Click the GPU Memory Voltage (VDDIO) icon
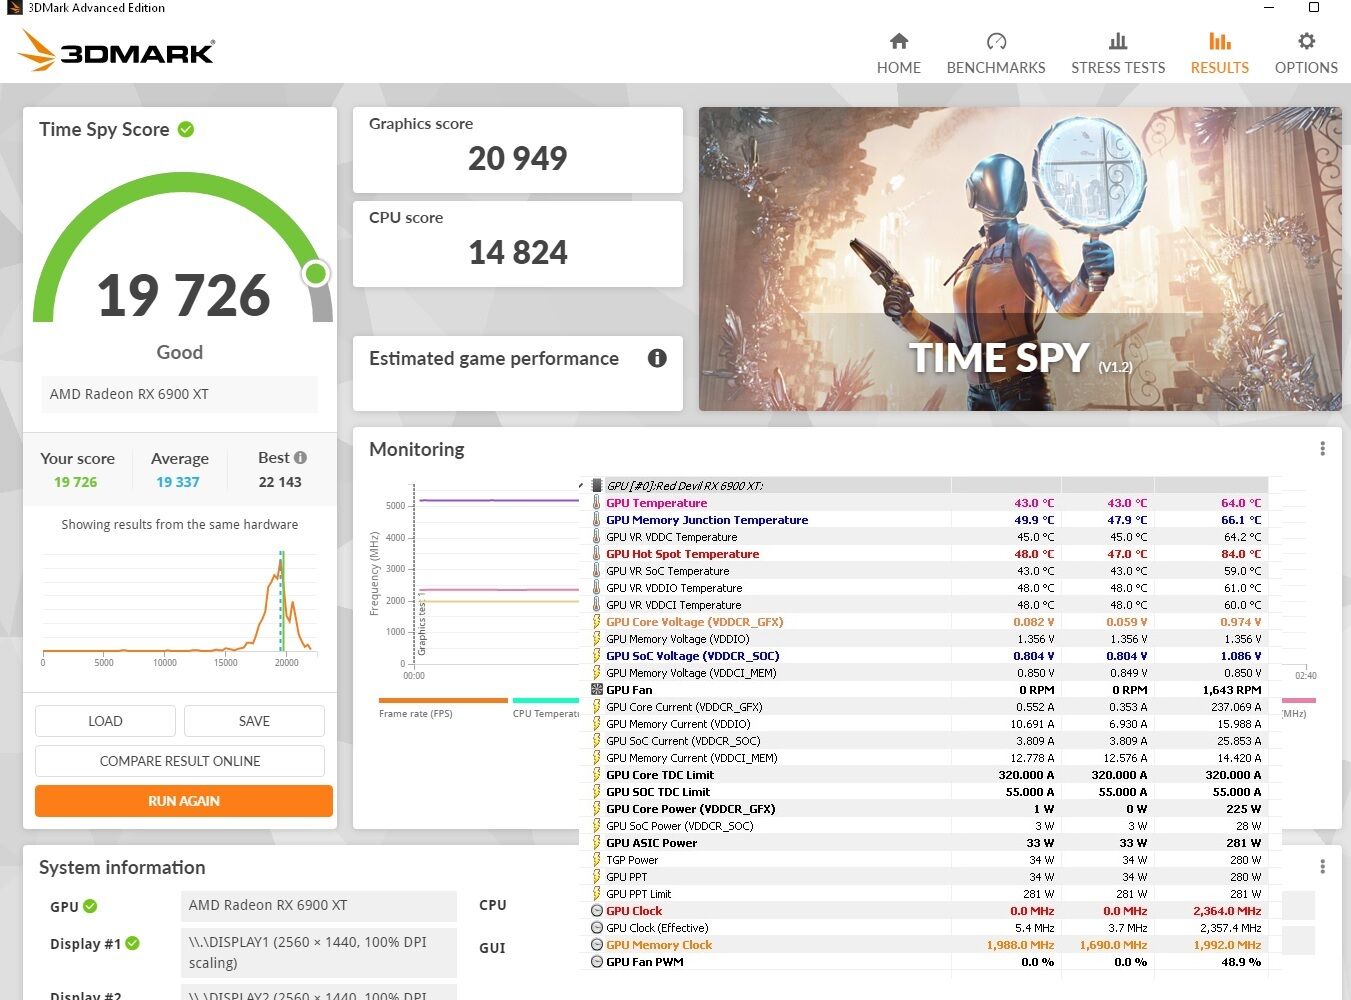The width and height of the screenshot is (1351, 1000). click(x=597, y=639)
